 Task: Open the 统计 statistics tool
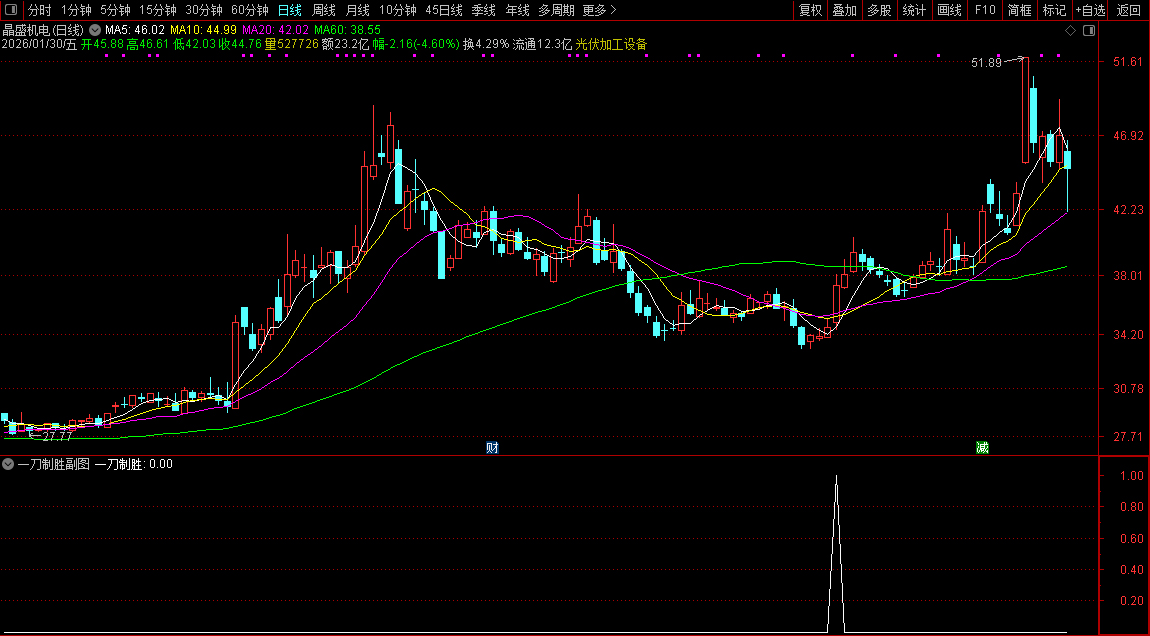914,10
